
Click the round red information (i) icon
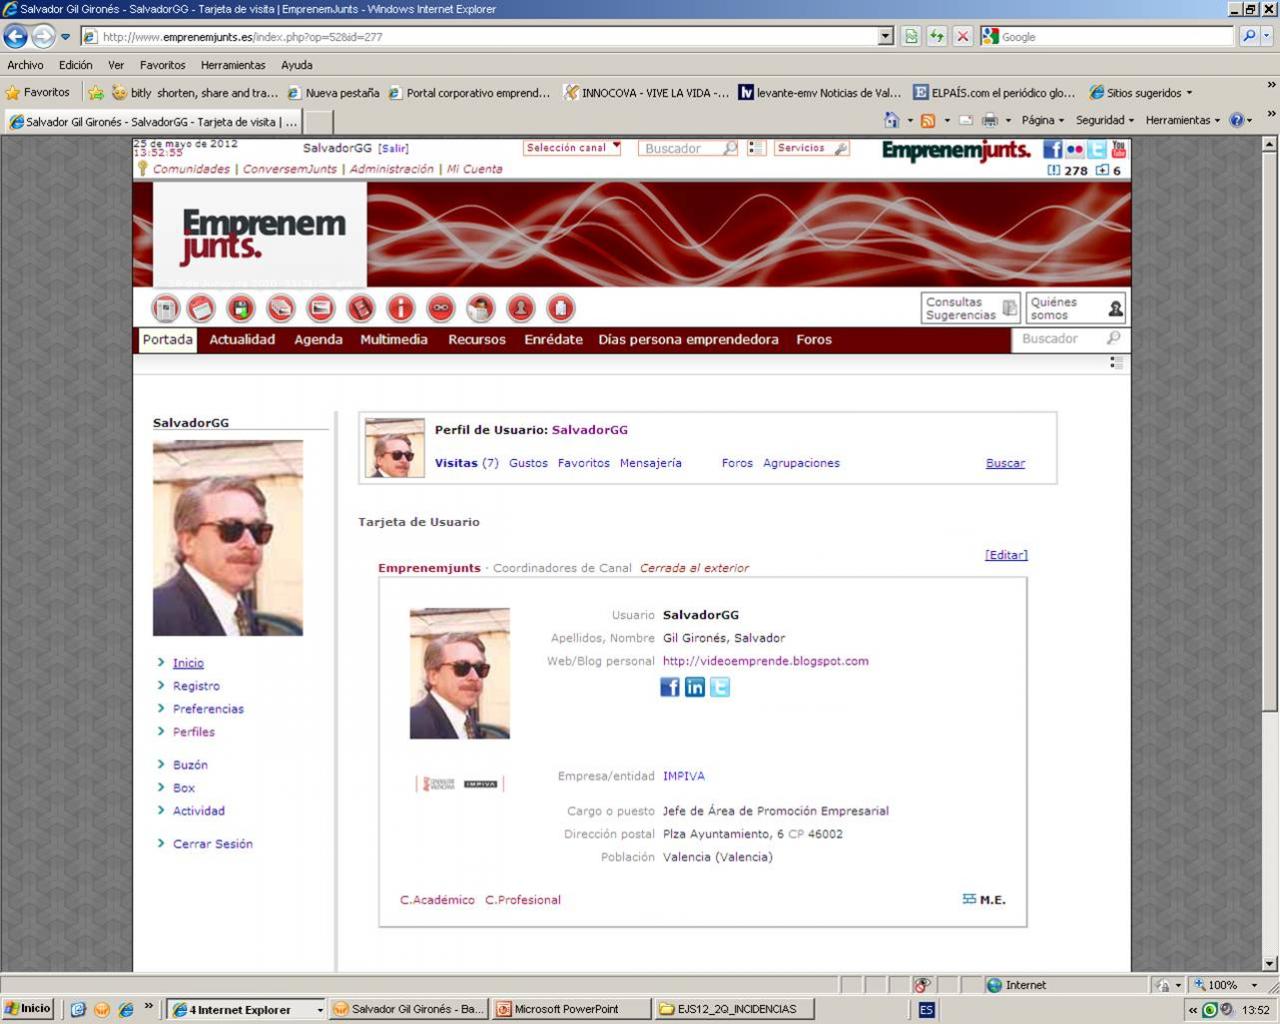pos(400,308)
